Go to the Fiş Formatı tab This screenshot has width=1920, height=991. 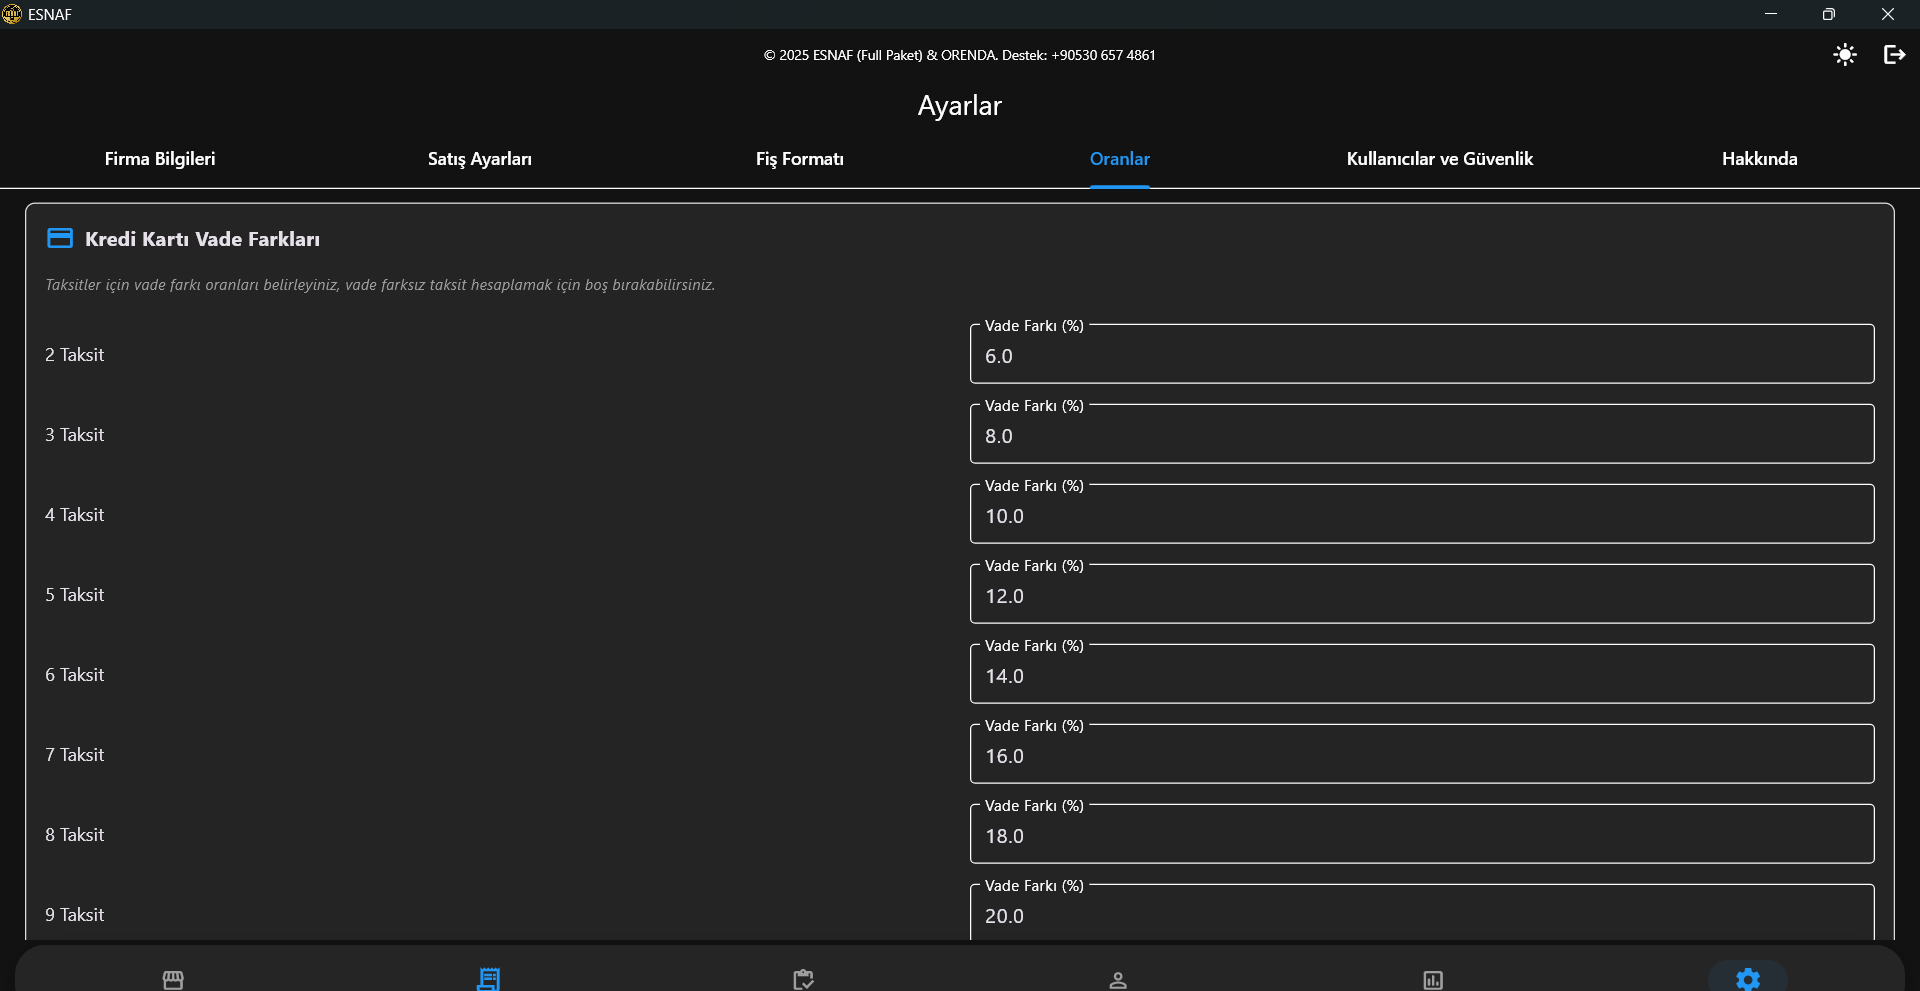click(800, 159)
